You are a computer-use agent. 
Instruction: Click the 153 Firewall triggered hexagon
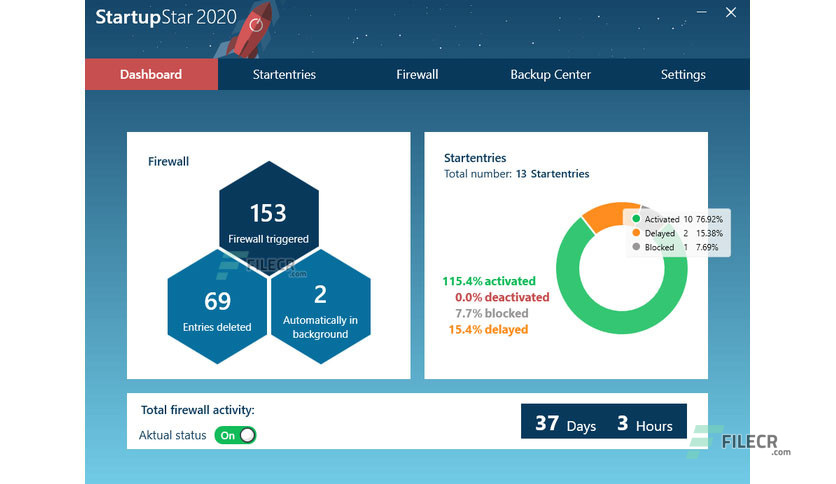269,219
